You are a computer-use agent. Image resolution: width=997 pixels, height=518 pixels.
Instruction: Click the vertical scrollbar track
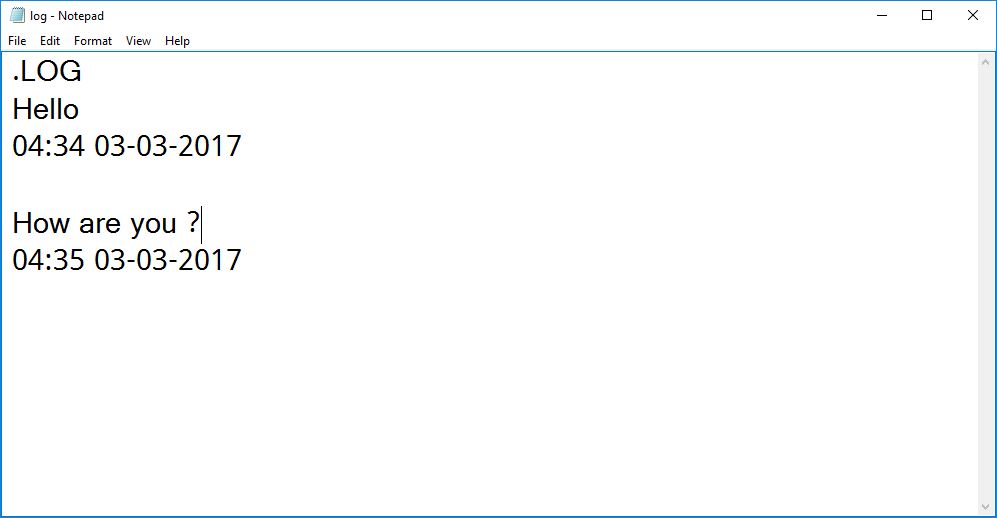point(986,285)
